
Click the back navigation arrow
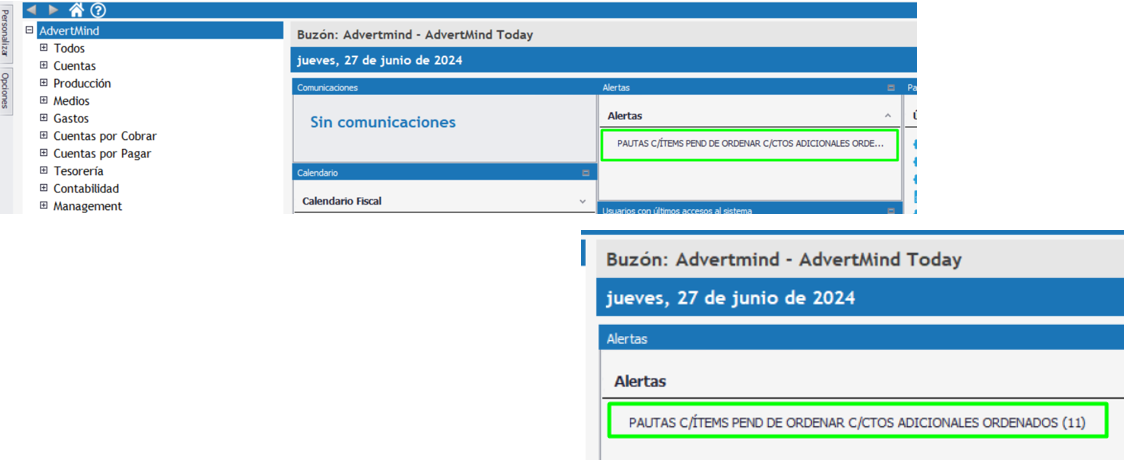32,10
